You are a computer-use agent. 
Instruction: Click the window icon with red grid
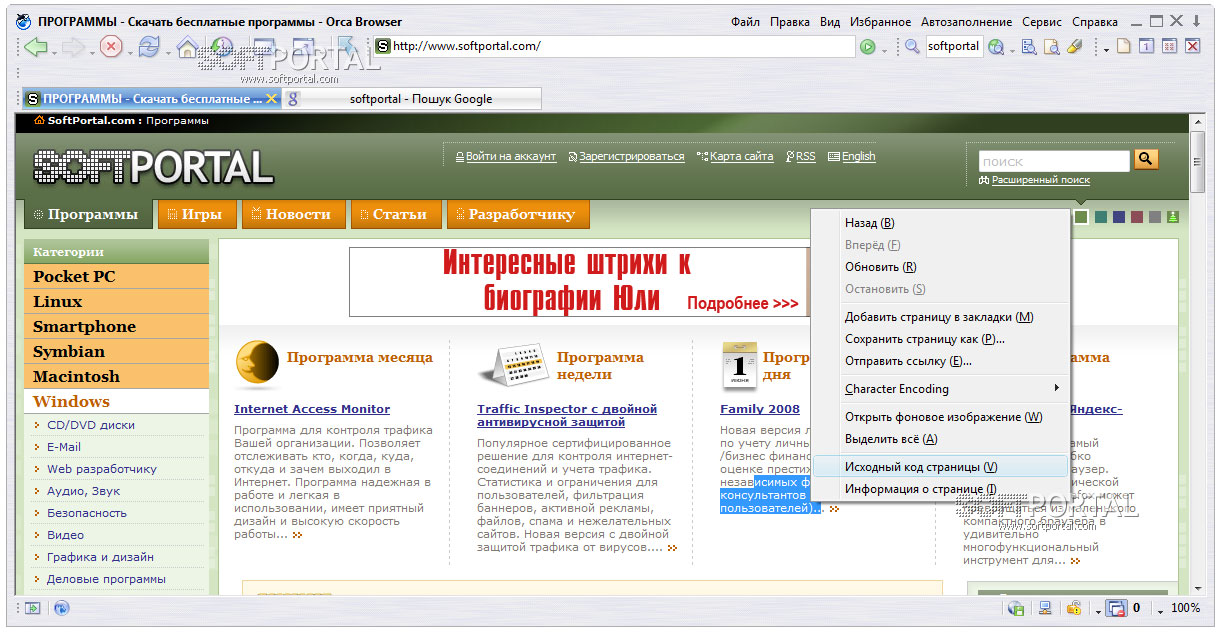(1169, 46)
